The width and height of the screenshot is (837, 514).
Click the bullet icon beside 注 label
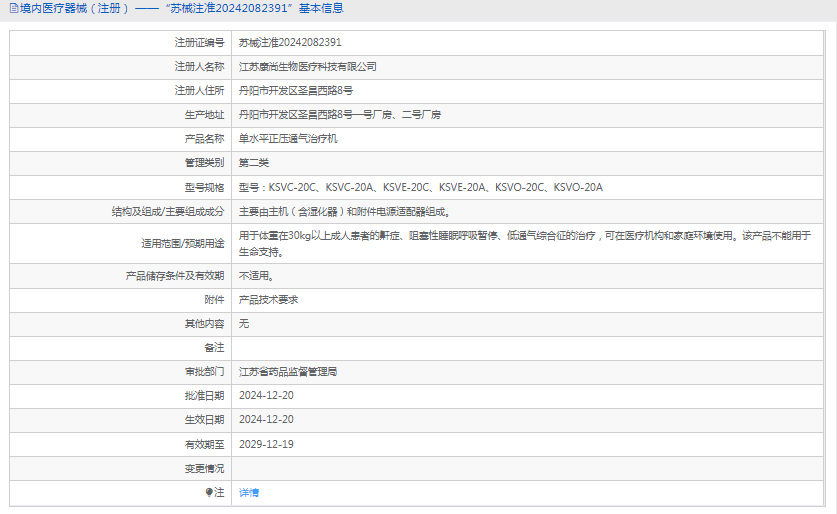(x=209, y=492)
